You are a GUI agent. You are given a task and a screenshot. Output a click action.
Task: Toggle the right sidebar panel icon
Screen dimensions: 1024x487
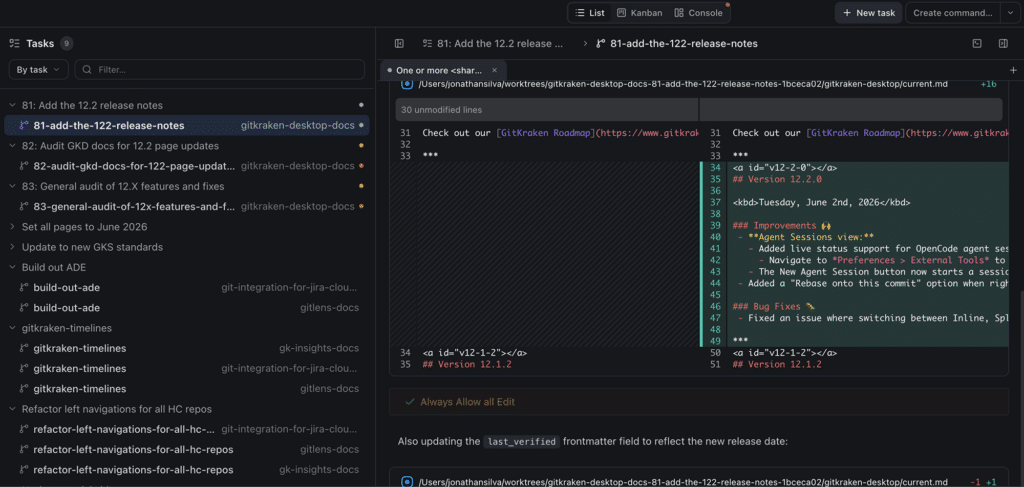click(x=1003, y=44)
